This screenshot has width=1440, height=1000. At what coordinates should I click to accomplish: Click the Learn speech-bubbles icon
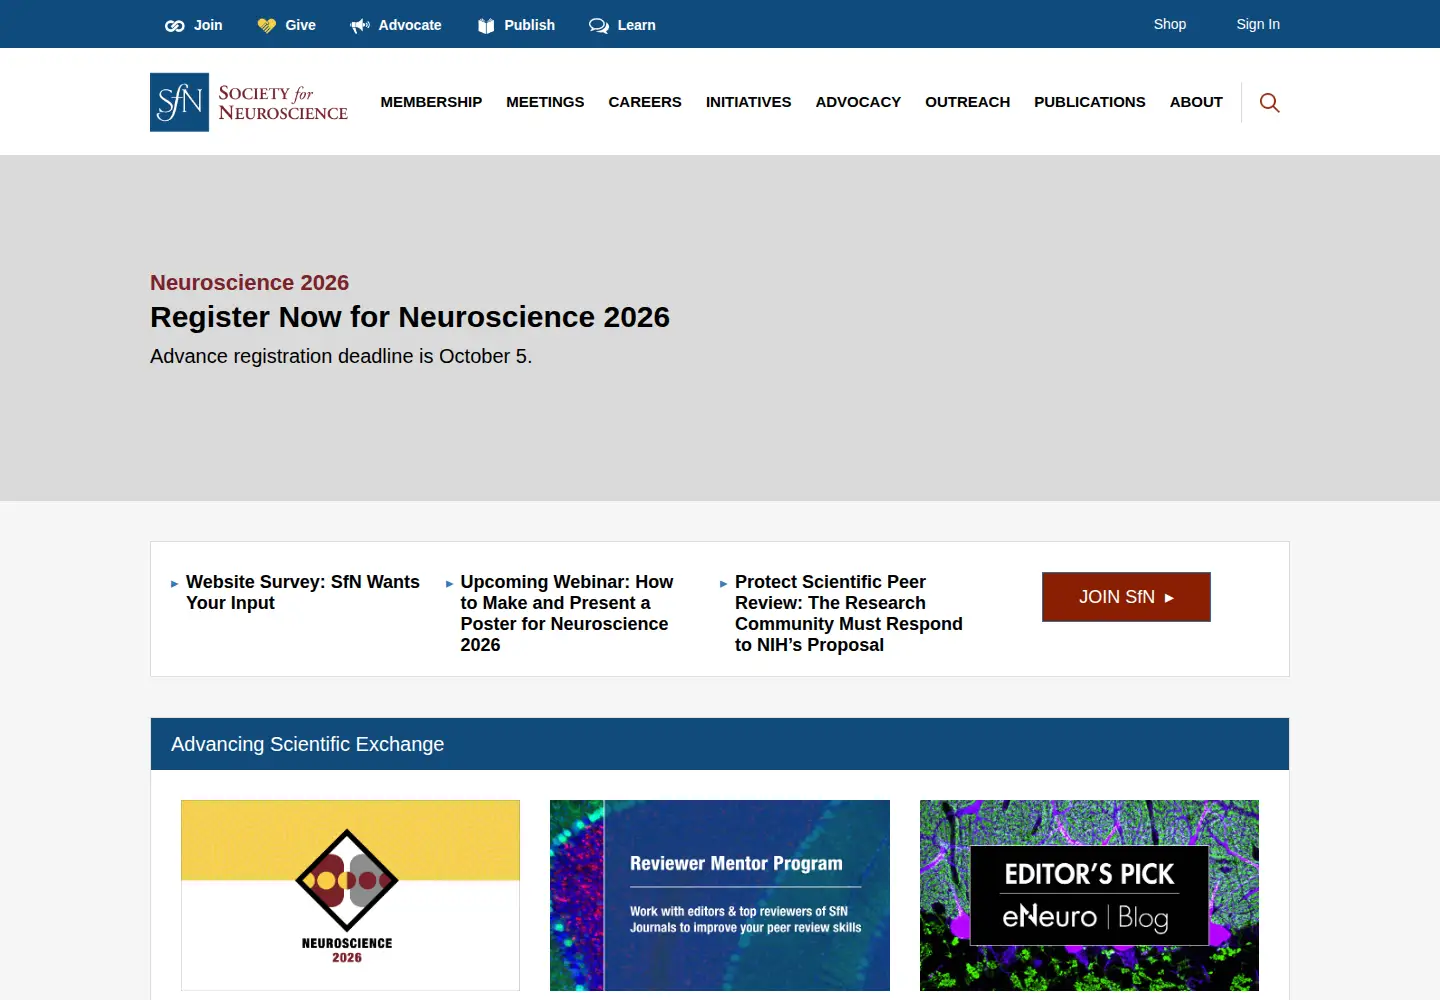tap(599, 26)
